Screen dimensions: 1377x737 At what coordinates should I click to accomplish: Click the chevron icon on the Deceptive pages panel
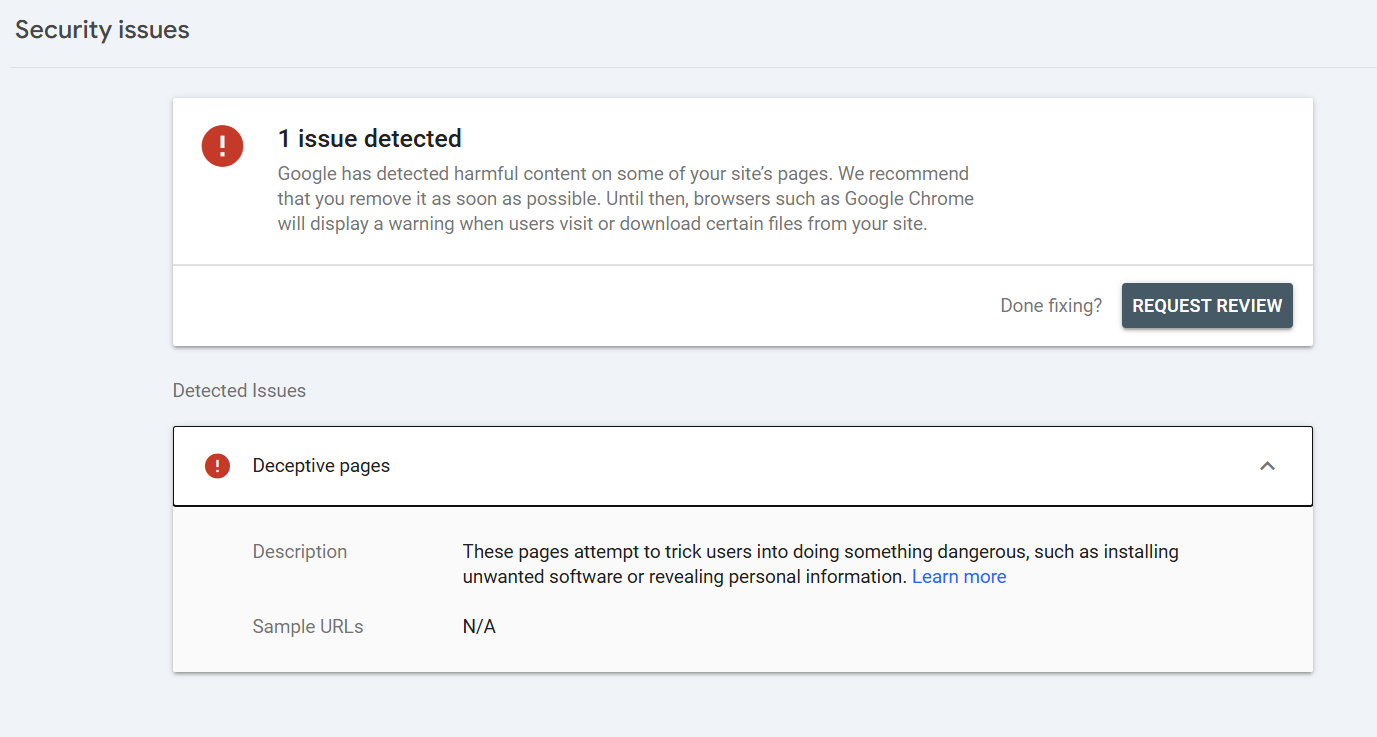[x=1267, y=466]
